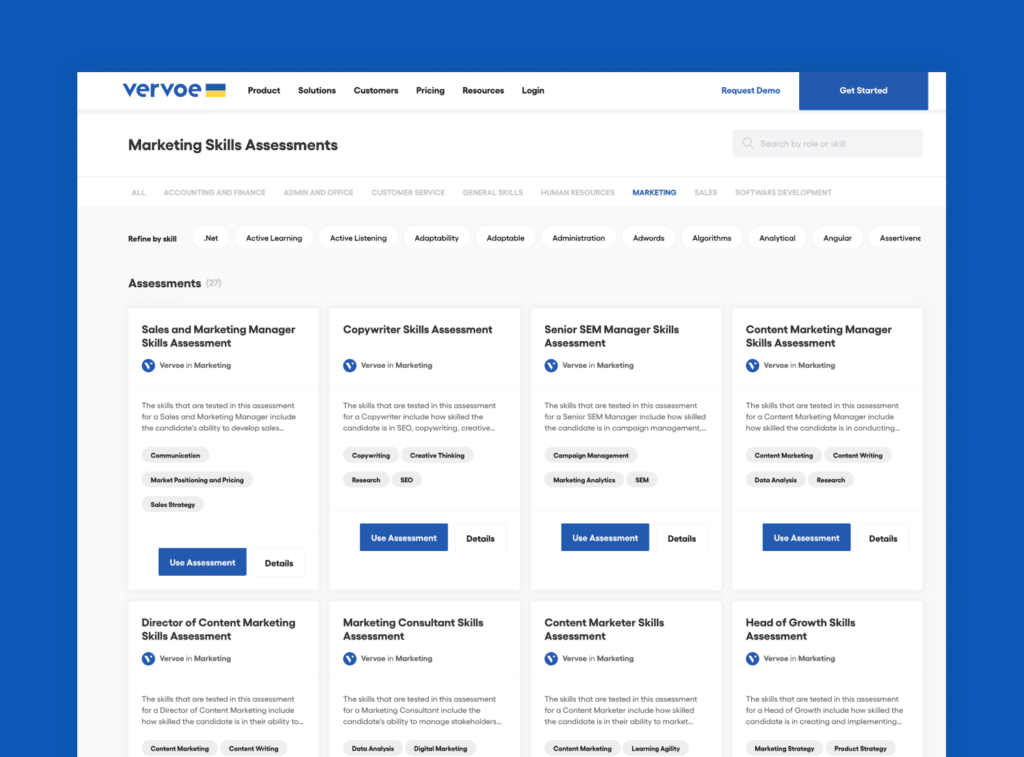This screenshot has height=757, width=1024.
Task: Click Vervoe avatar on Senior SEM Manager card
Action: tap(551, 365)
